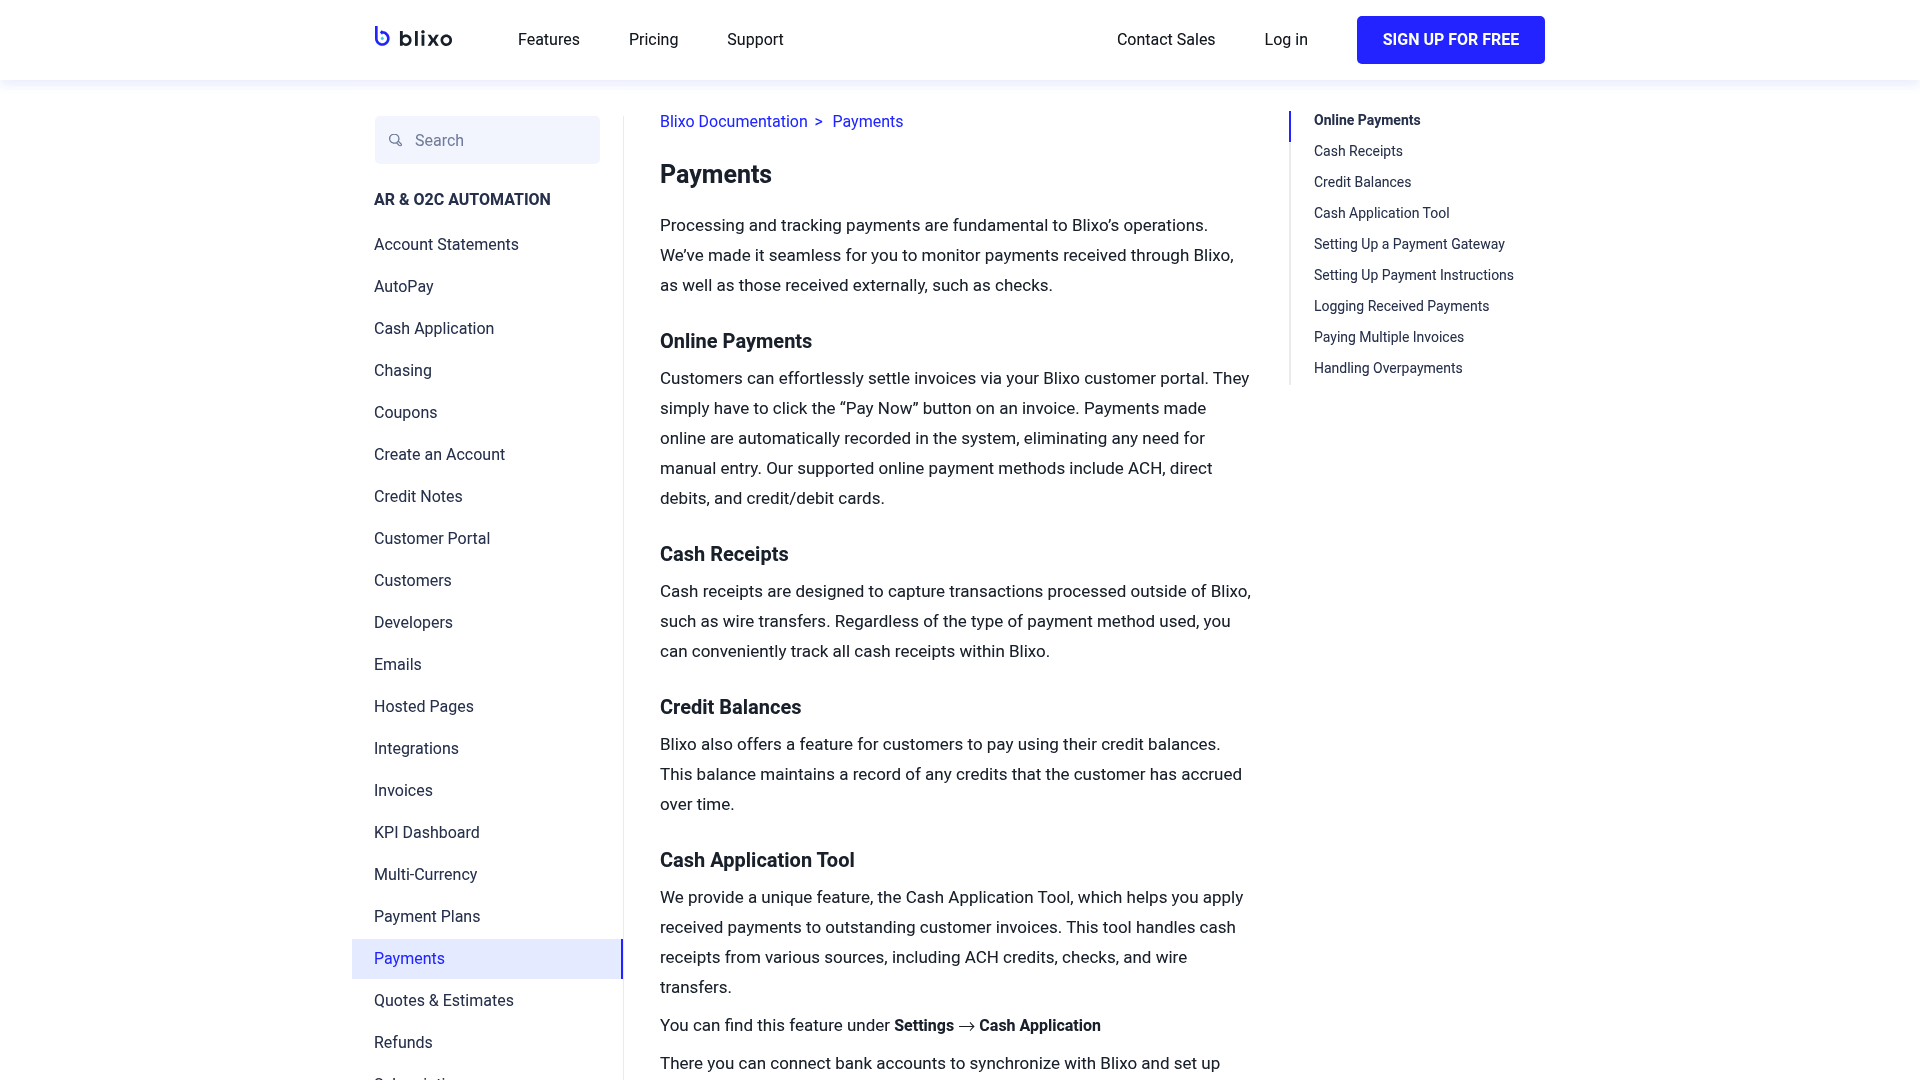Open the AutoPay documentation section

pos(403,286)
